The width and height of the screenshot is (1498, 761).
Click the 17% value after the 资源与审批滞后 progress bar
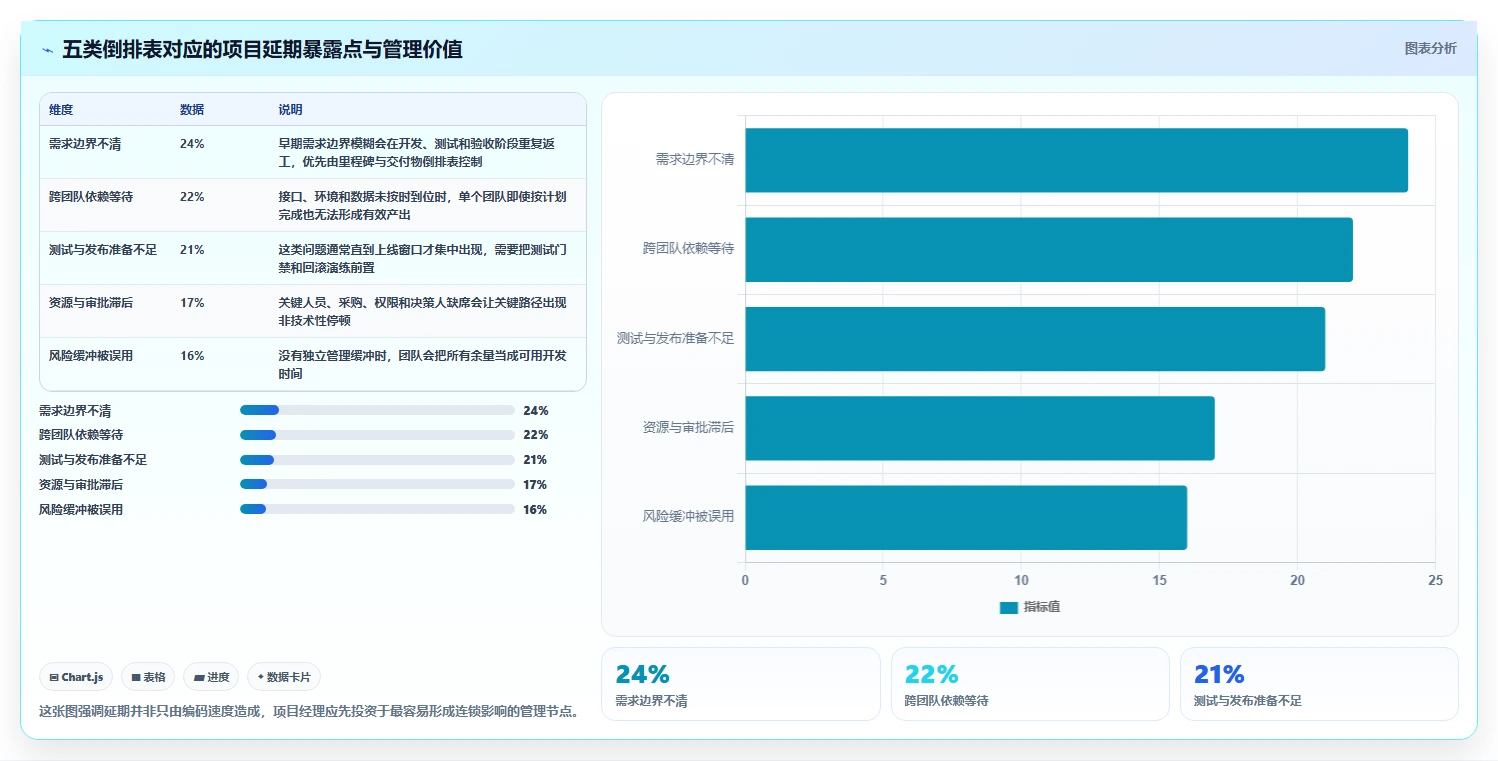535,485
